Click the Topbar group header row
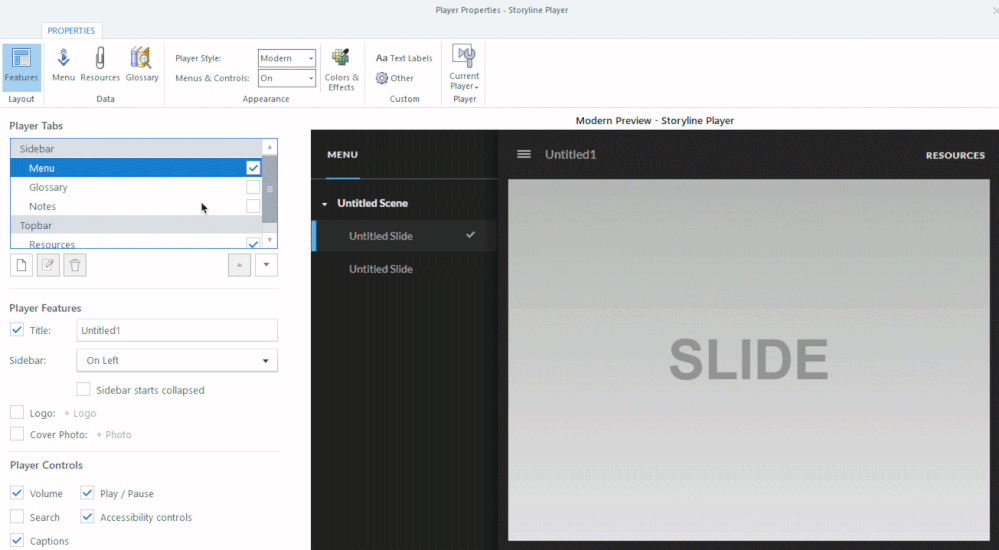This screenshot has width=999, height=550. (x=136, y=225)
